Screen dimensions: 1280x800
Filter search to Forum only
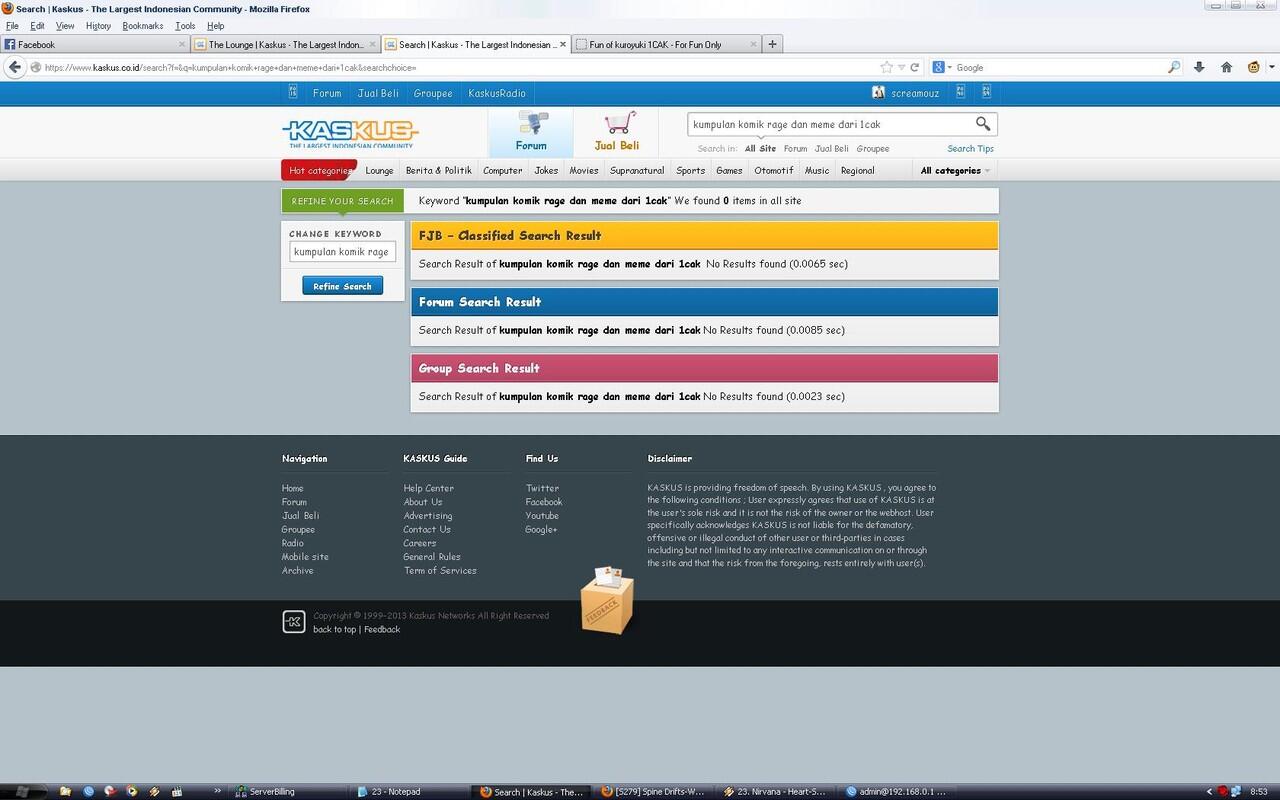coord(795,148)
